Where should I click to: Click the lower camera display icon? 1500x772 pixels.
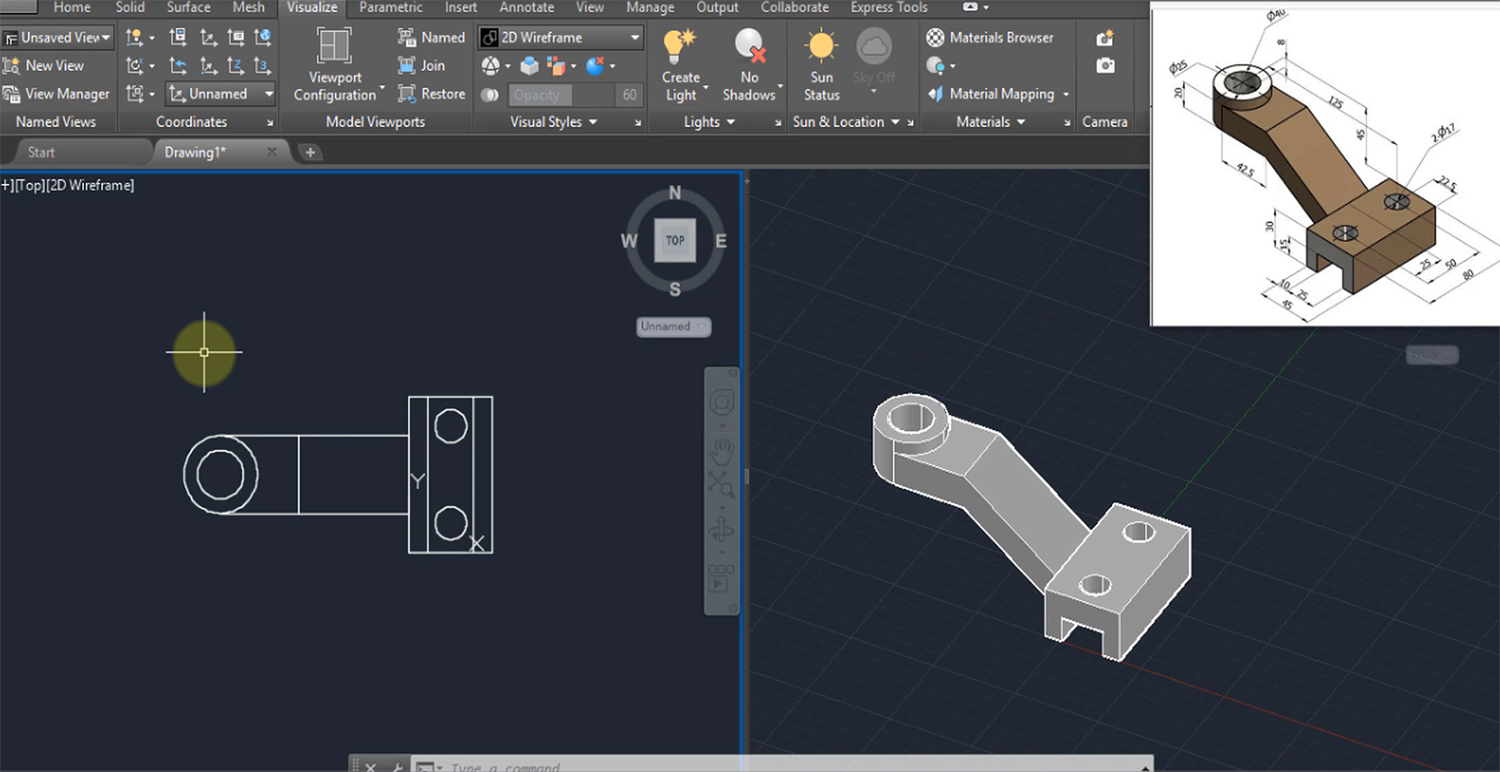coord(1105,66)
